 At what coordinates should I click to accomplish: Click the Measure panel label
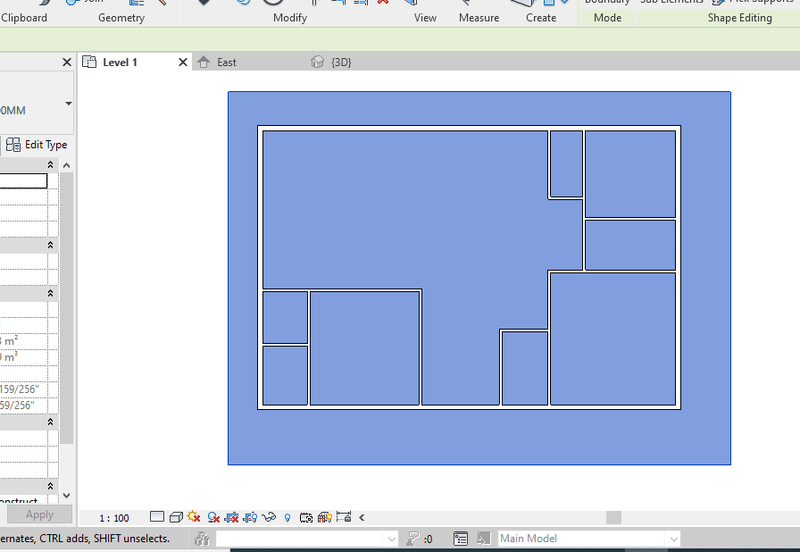[x=479, y=18]
